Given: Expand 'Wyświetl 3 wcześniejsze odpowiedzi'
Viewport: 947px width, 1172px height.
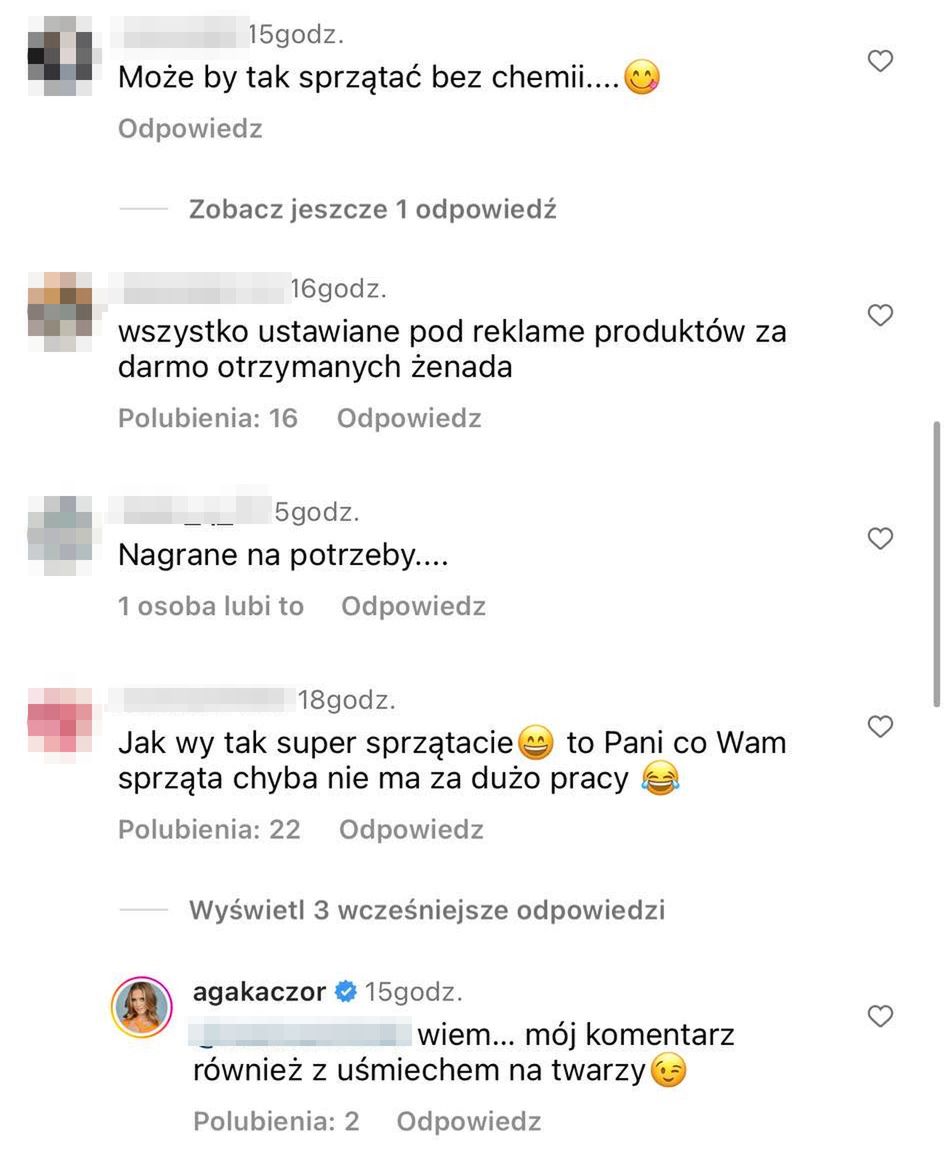Looking at the screenshot, I should [427, 910].
